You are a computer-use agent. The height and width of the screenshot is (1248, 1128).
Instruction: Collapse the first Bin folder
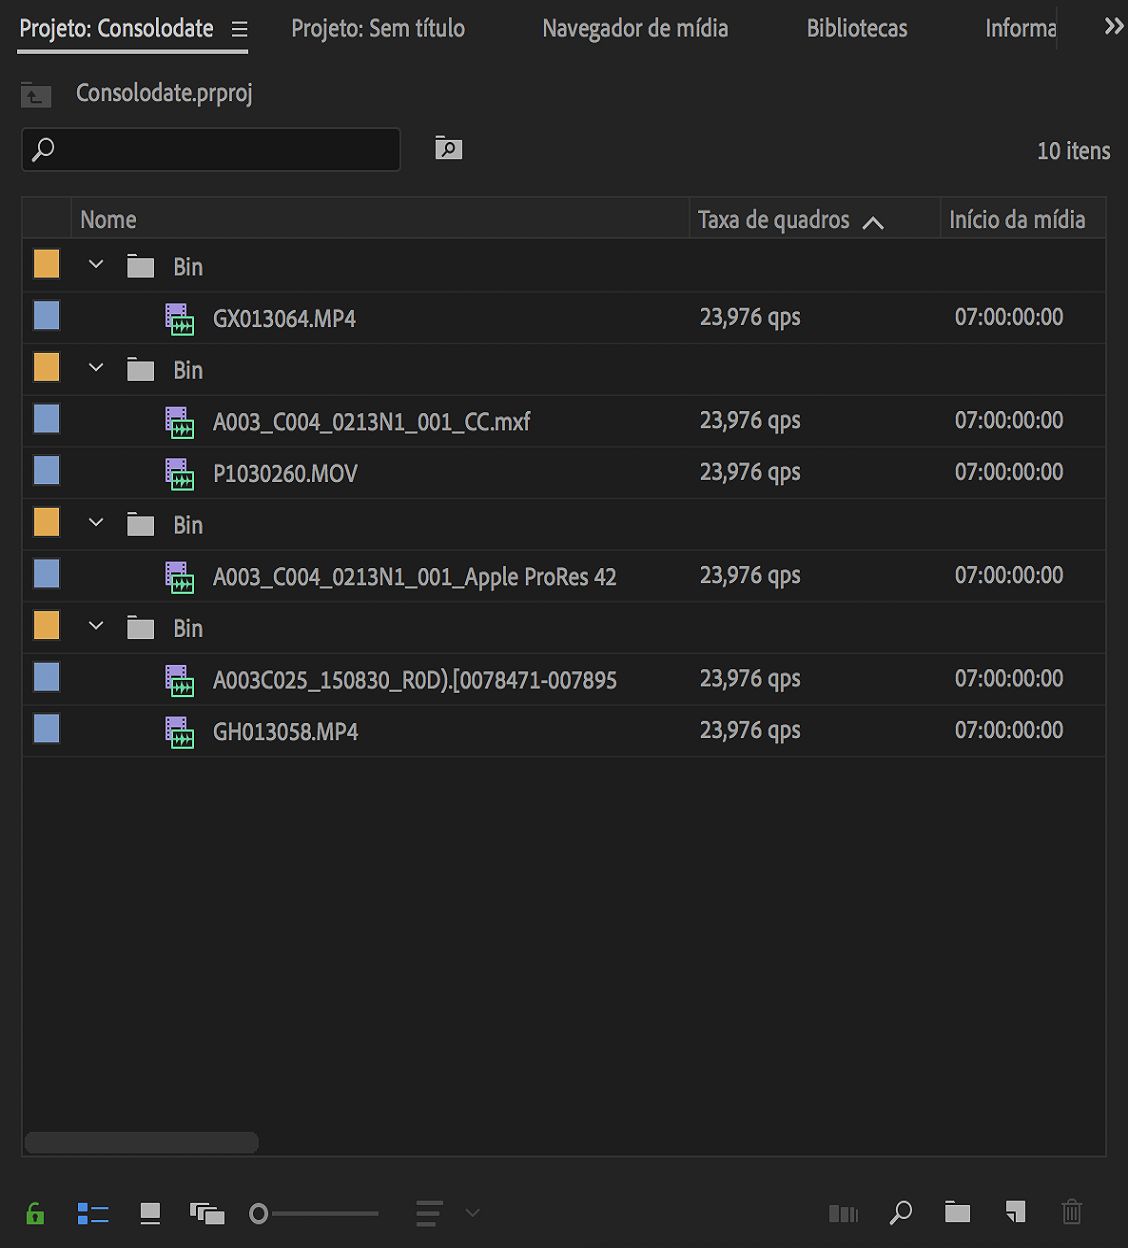(96, 265)
